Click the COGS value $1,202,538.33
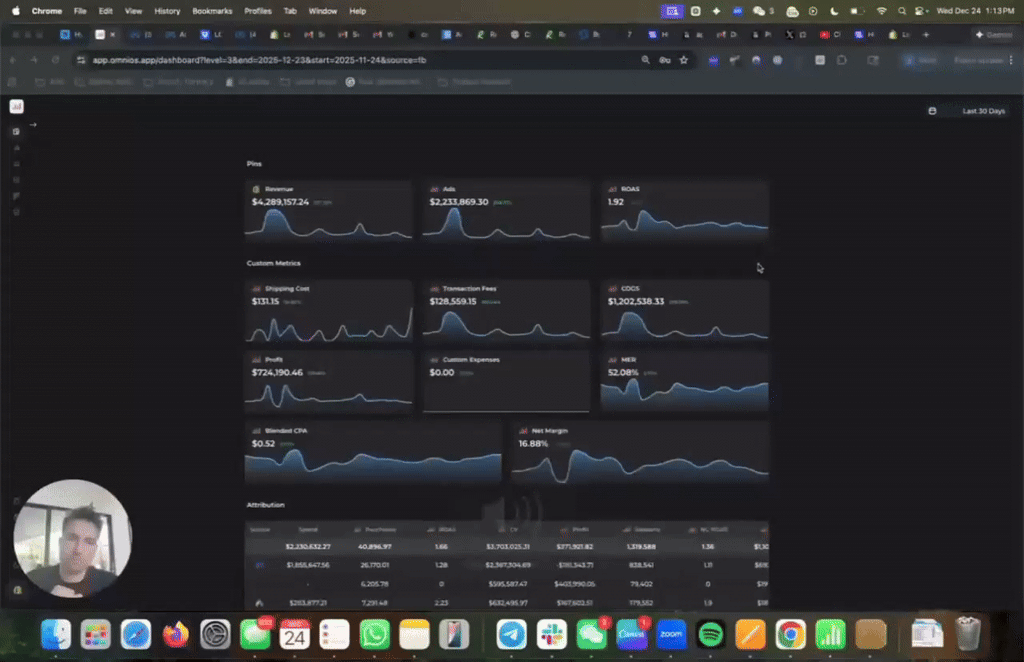The image size is (1024, 662). [635, 301]
